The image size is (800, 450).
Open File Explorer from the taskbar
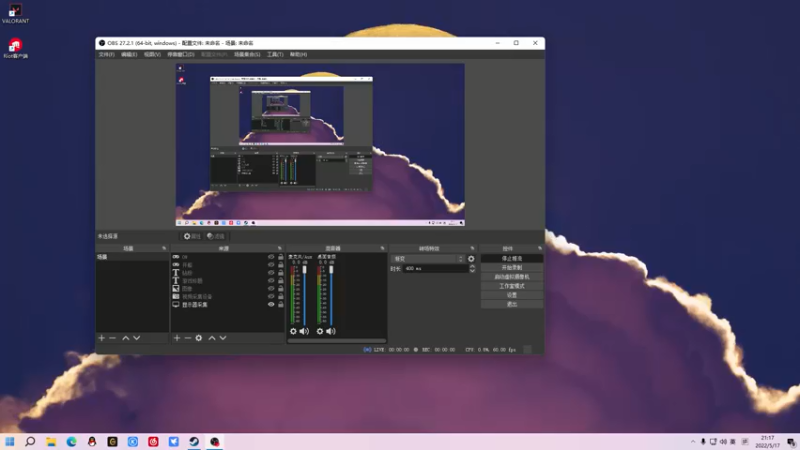point(51,441)
